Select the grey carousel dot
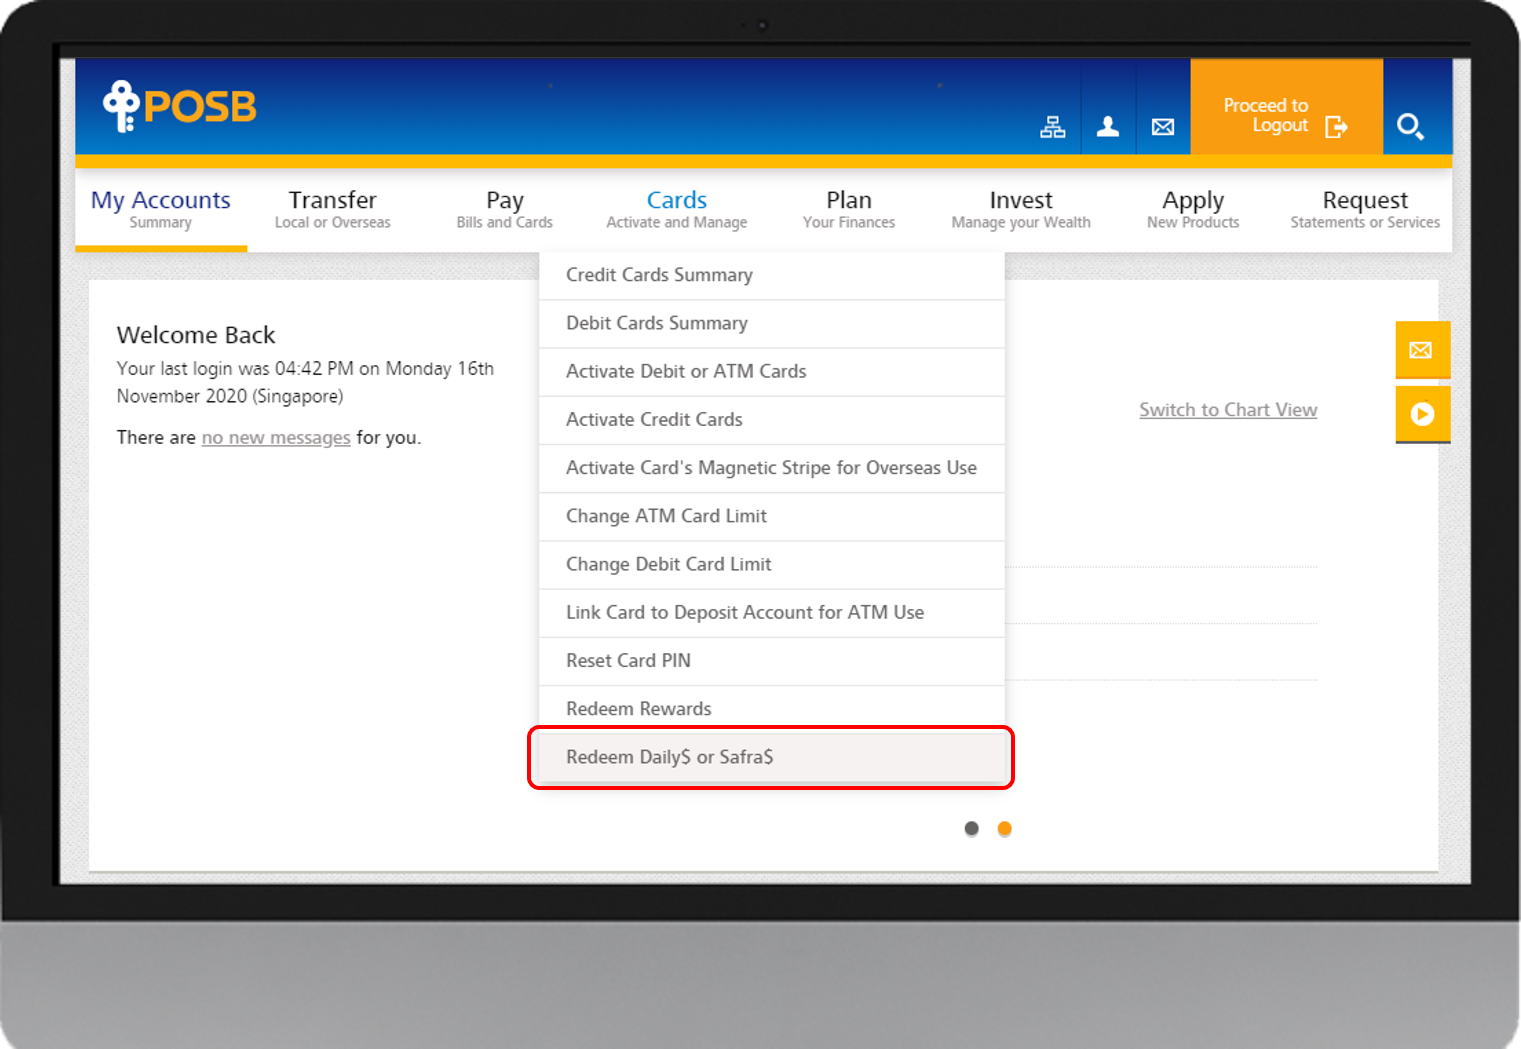Image resolution: width=1521 pixels, height=1049 pixels. click(x=971, y=828)
